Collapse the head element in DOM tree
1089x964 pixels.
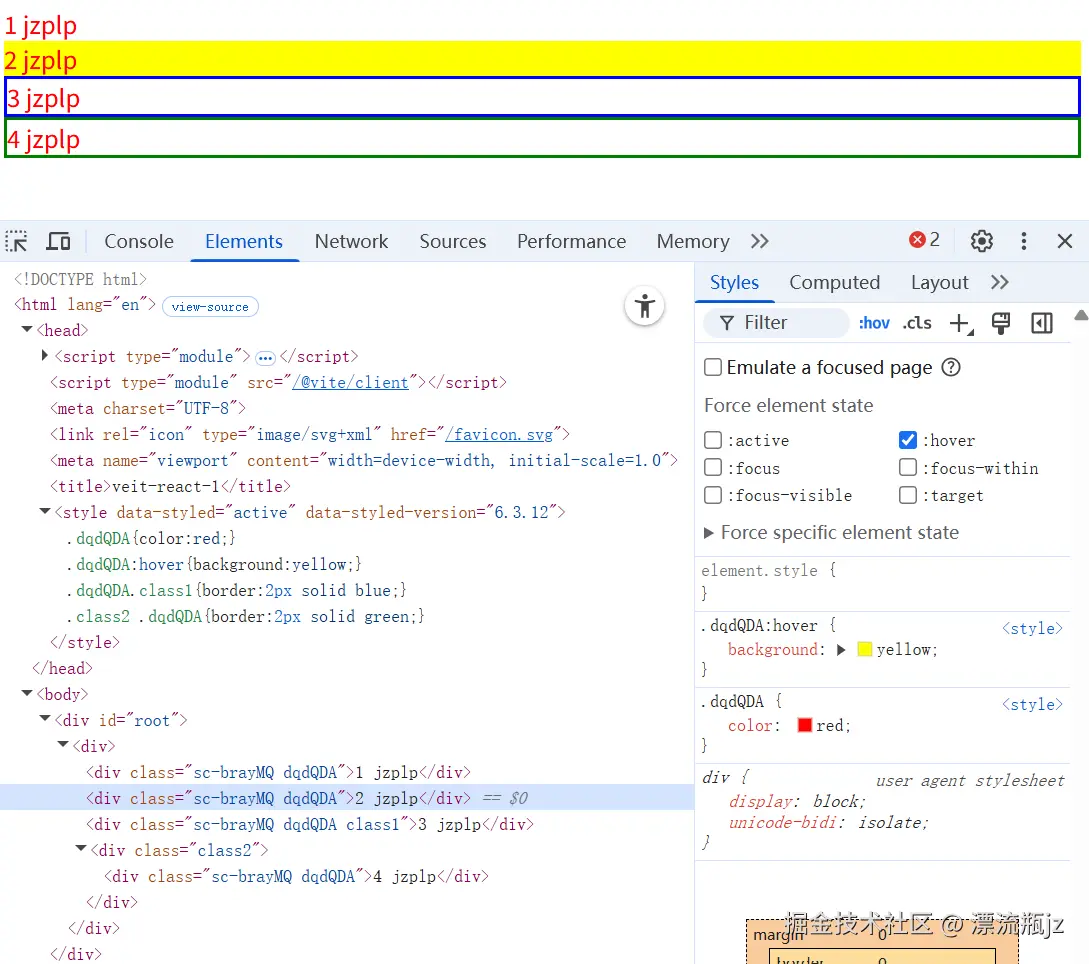tap(25, 329)
